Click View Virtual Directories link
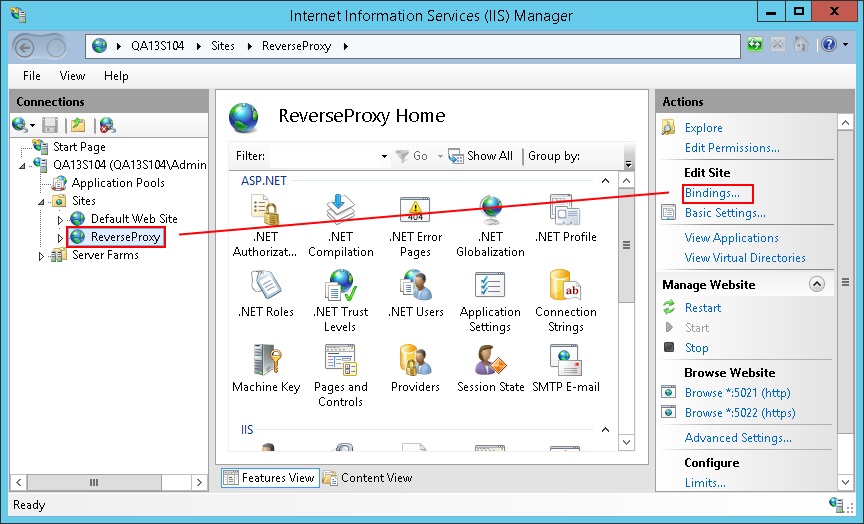The height and width of the screenshot is (524, 864). click(x=744, y=257)
